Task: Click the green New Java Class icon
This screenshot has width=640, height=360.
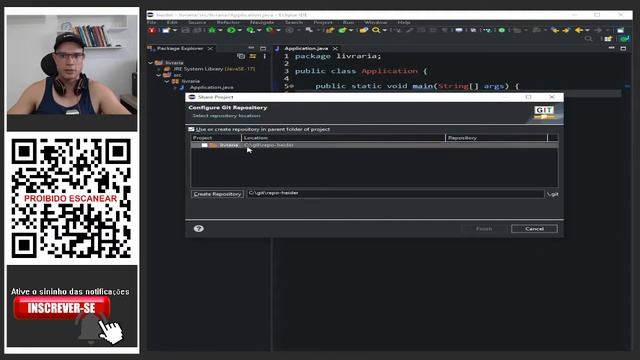Action: coord(342,30)
